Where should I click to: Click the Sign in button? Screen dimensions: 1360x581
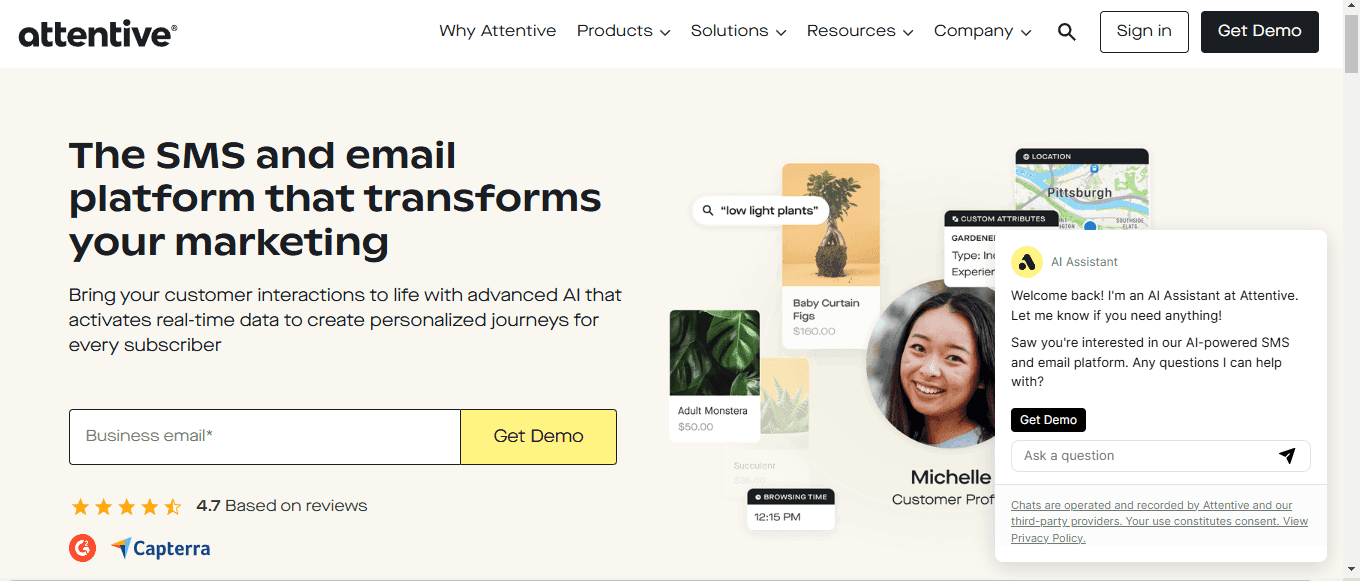click(1144, 32)
